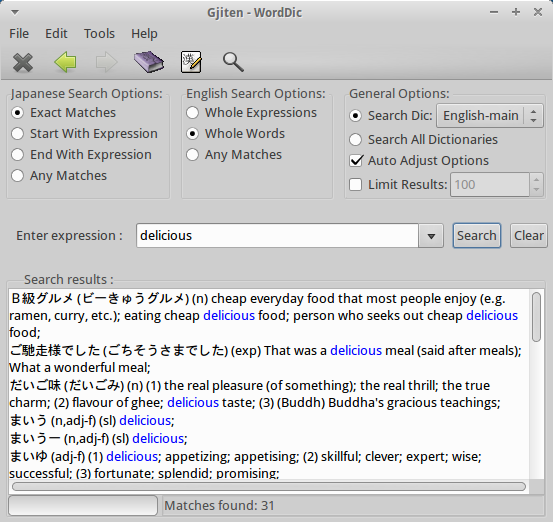Click the Search button

(x=476, y=236)
